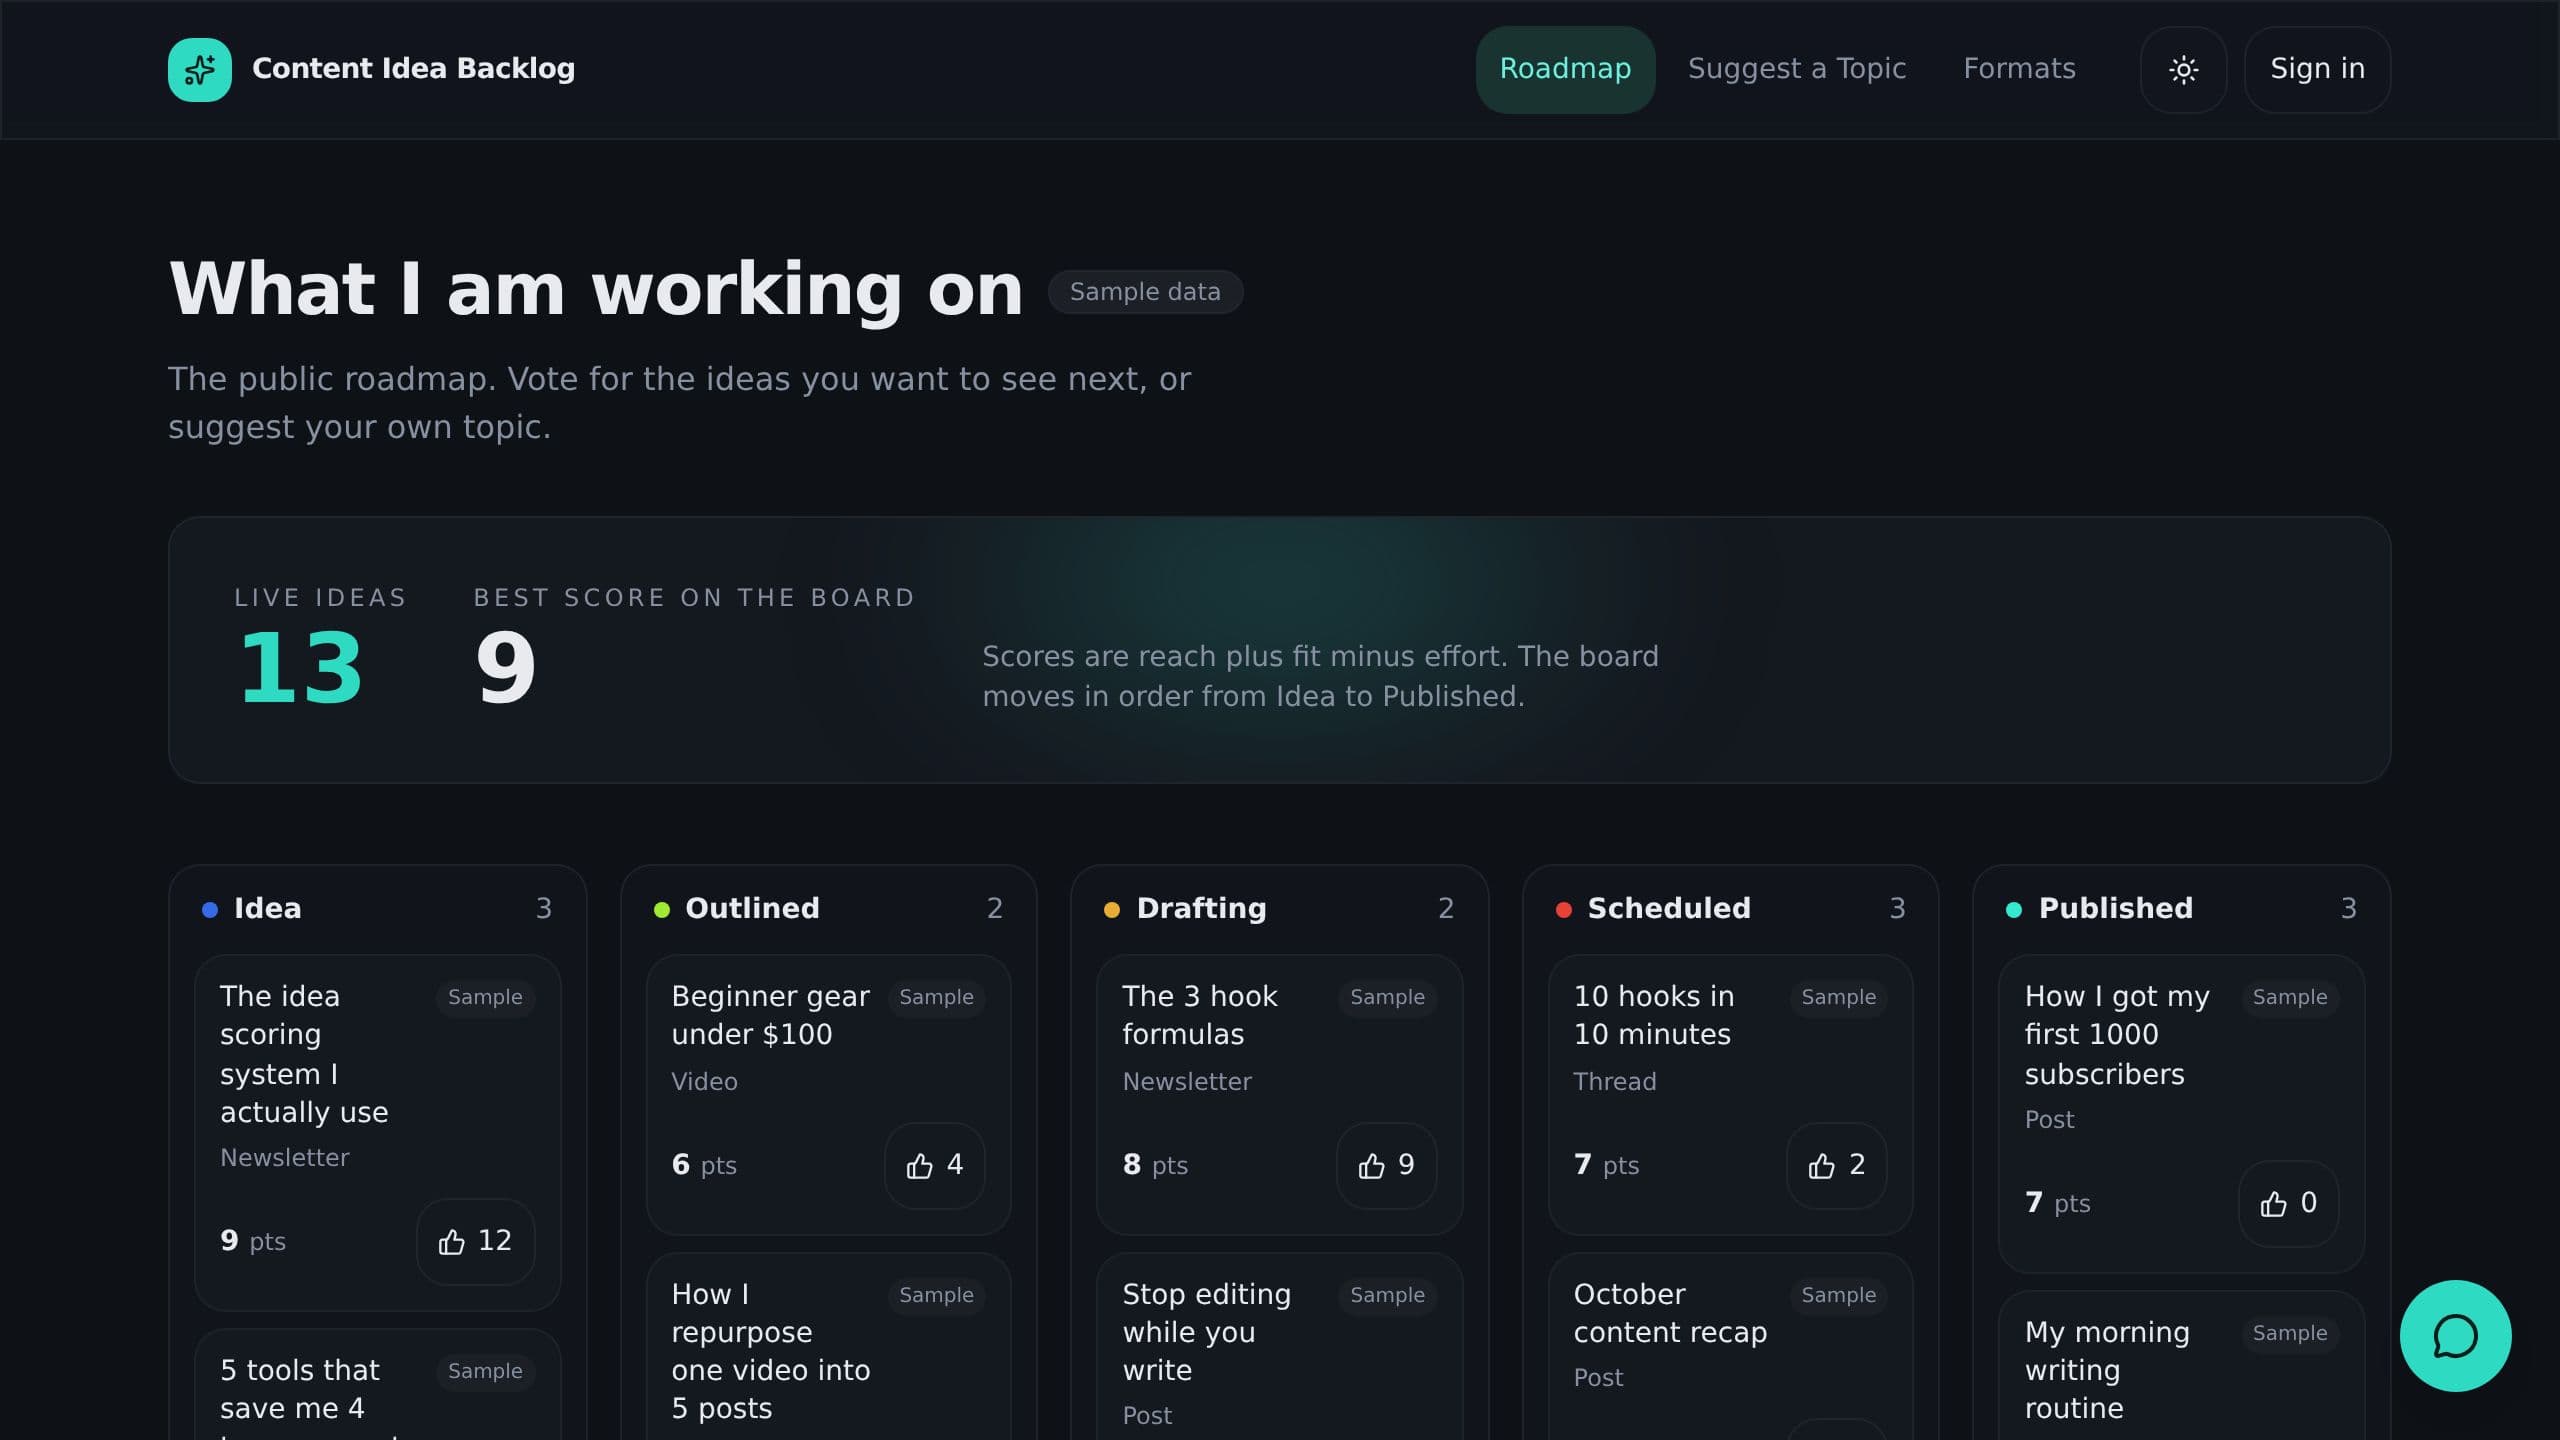Click the Scheduled column header
The height and width of the screenshot is (1440, 2560).
coord(1730,908)
